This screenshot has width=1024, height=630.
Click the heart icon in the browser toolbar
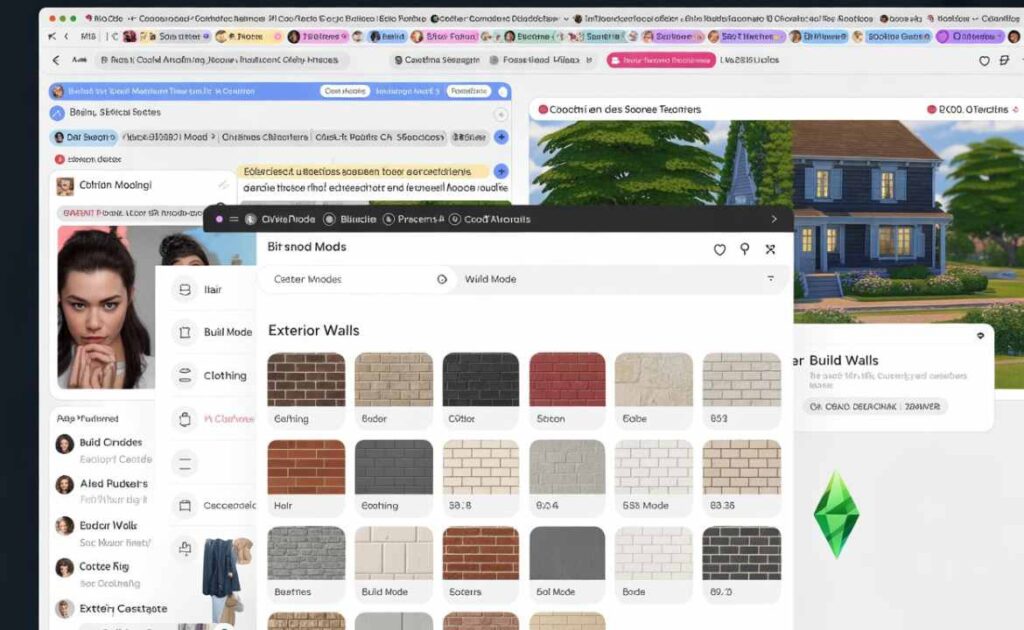coord(984,60)
